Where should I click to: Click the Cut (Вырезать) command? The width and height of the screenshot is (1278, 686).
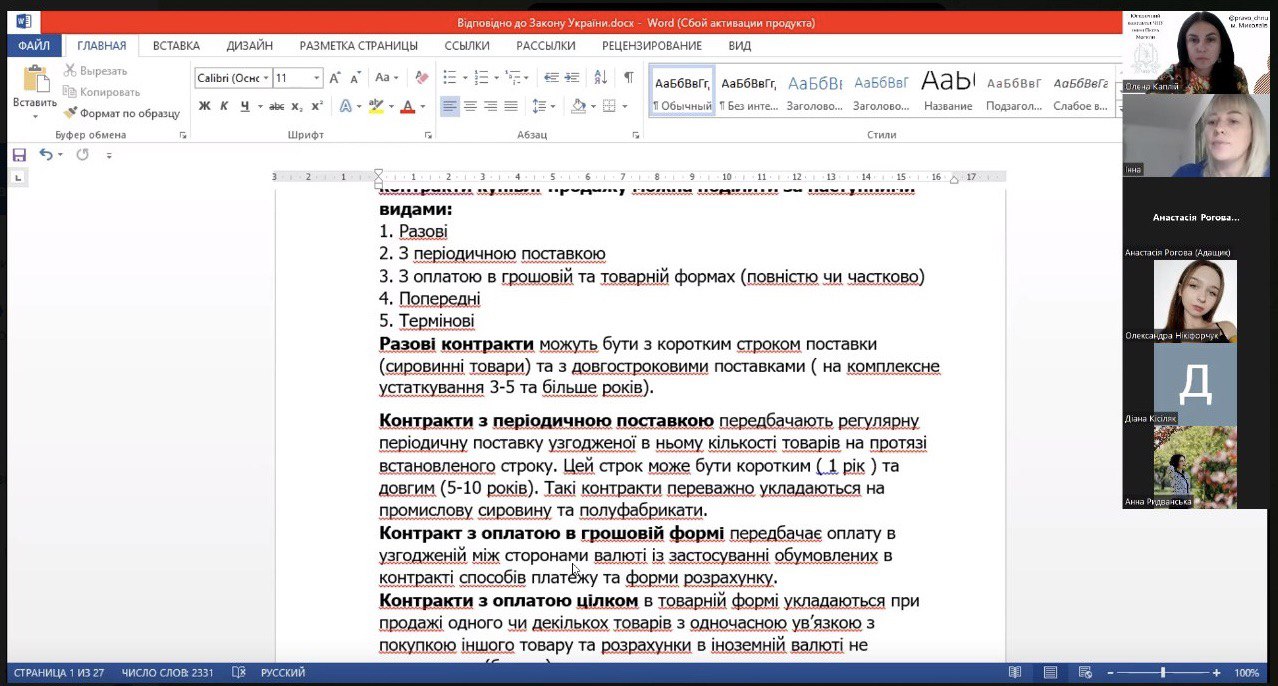coord(95,71)
